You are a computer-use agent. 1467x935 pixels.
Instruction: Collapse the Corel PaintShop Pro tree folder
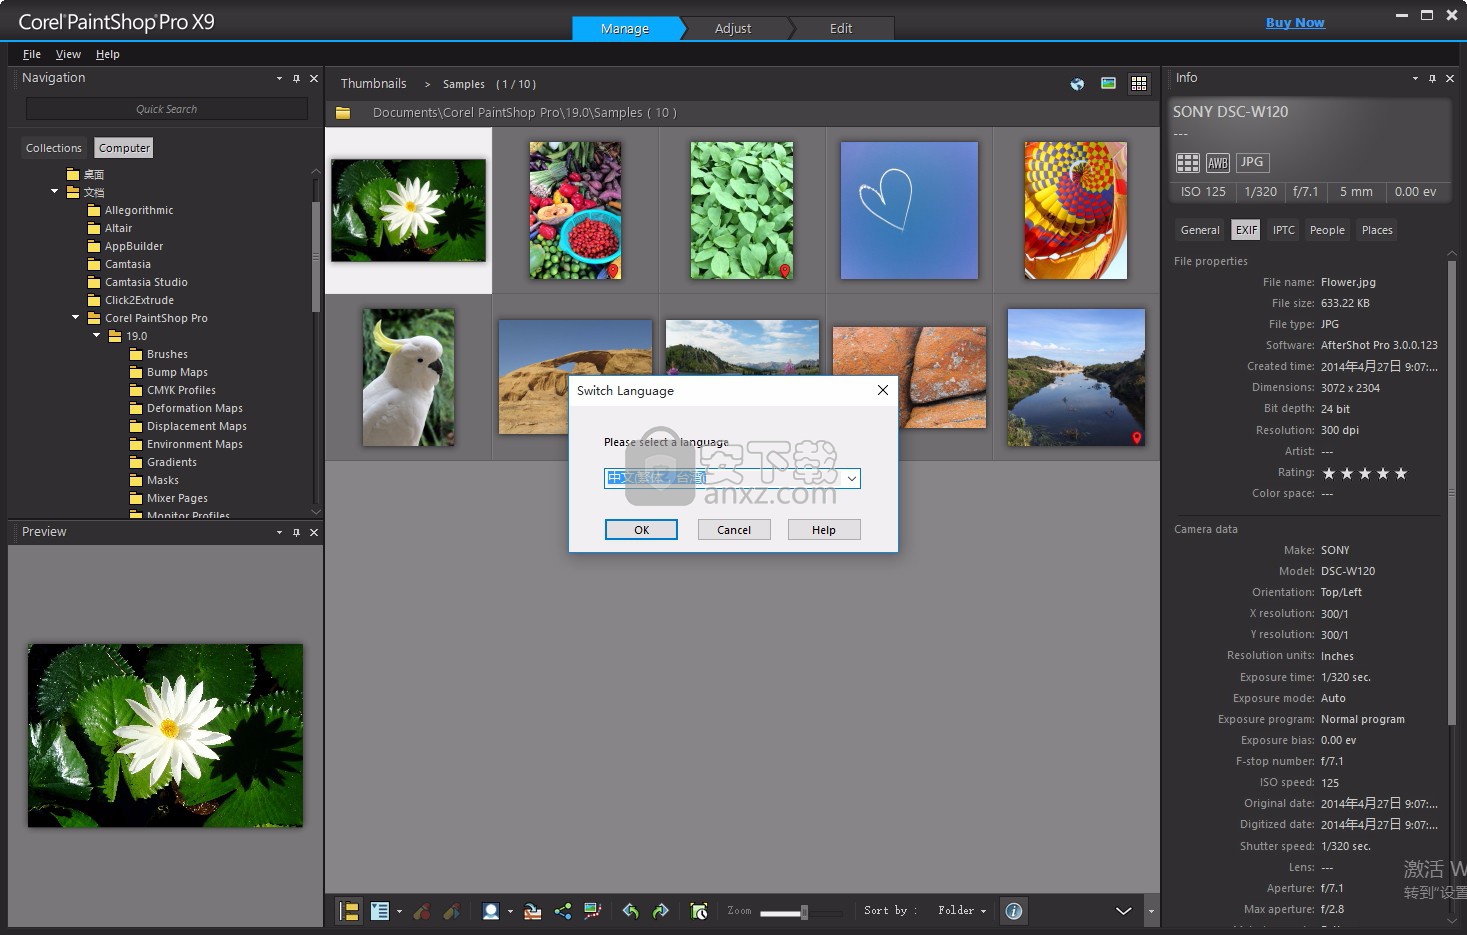point(75,318)
